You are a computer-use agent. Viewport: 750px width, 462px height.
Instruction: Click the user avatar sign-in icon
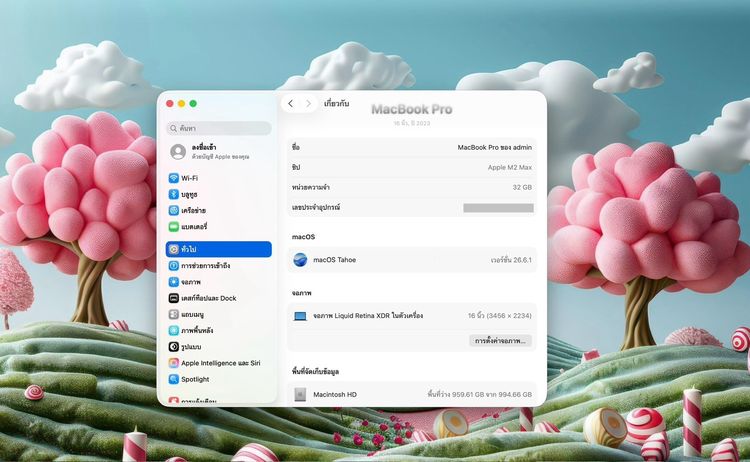178,152
